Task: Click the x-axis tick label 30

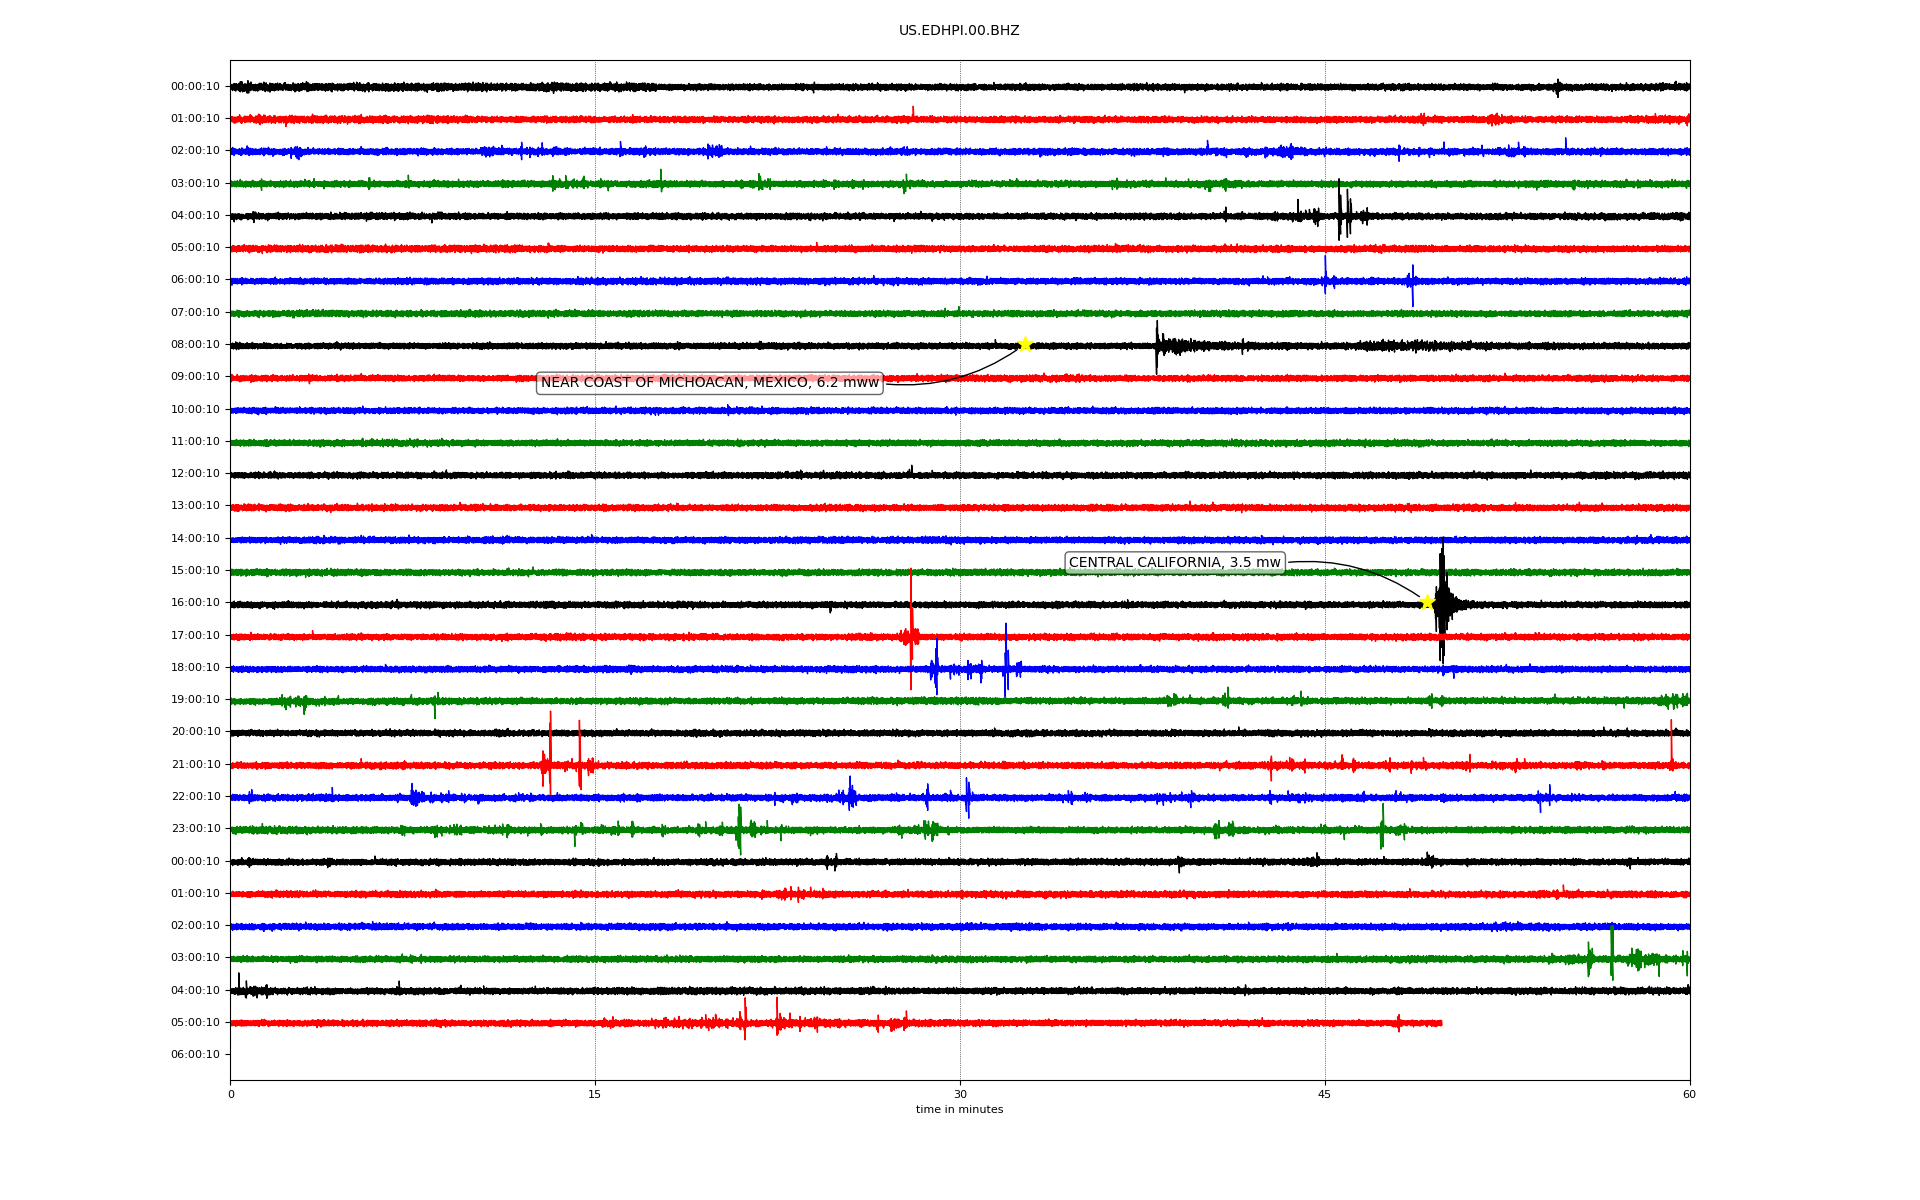Action: (960, 1094)
